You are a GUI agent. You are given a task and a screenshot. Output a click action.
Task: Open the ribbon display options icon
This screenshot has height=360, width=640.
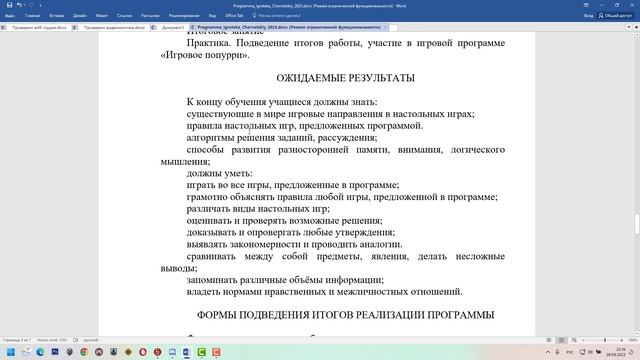586,5
